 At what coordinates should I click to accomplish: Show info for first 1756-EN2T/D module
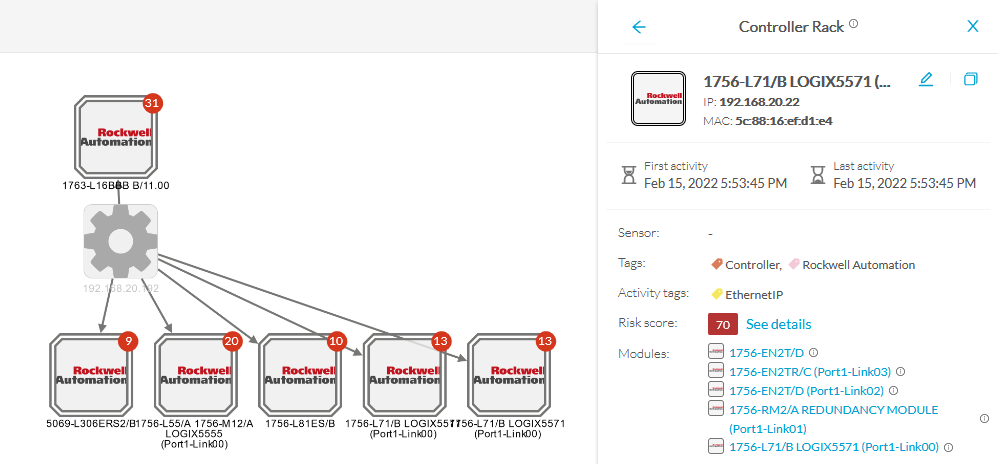tap(813, 352)
